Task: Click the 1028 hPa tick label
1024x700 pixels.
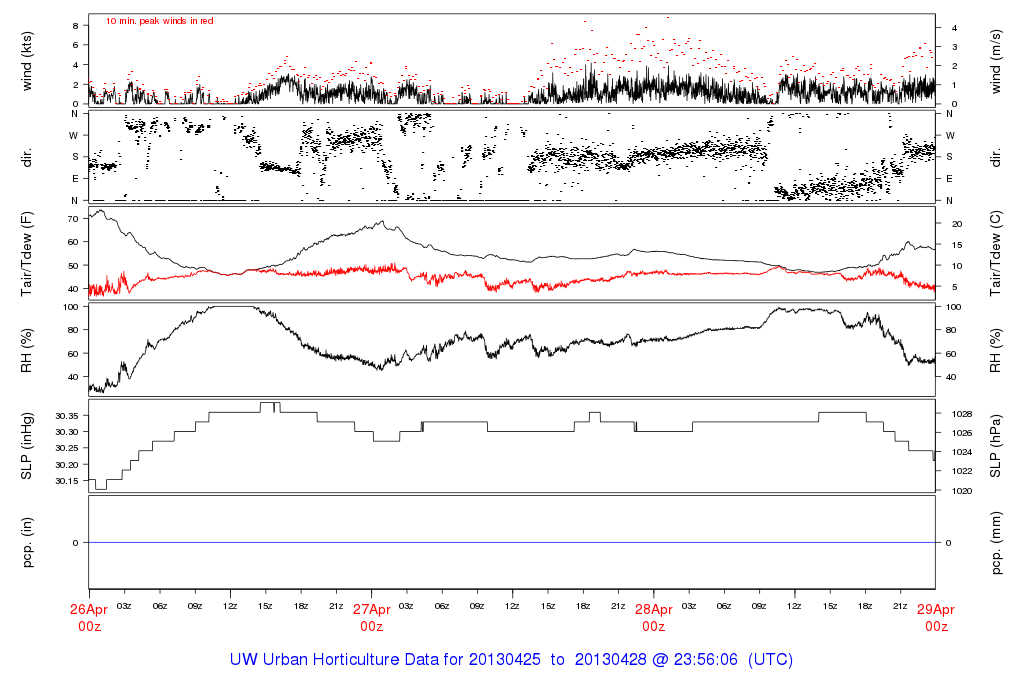Action: click(x=962, y=414)
